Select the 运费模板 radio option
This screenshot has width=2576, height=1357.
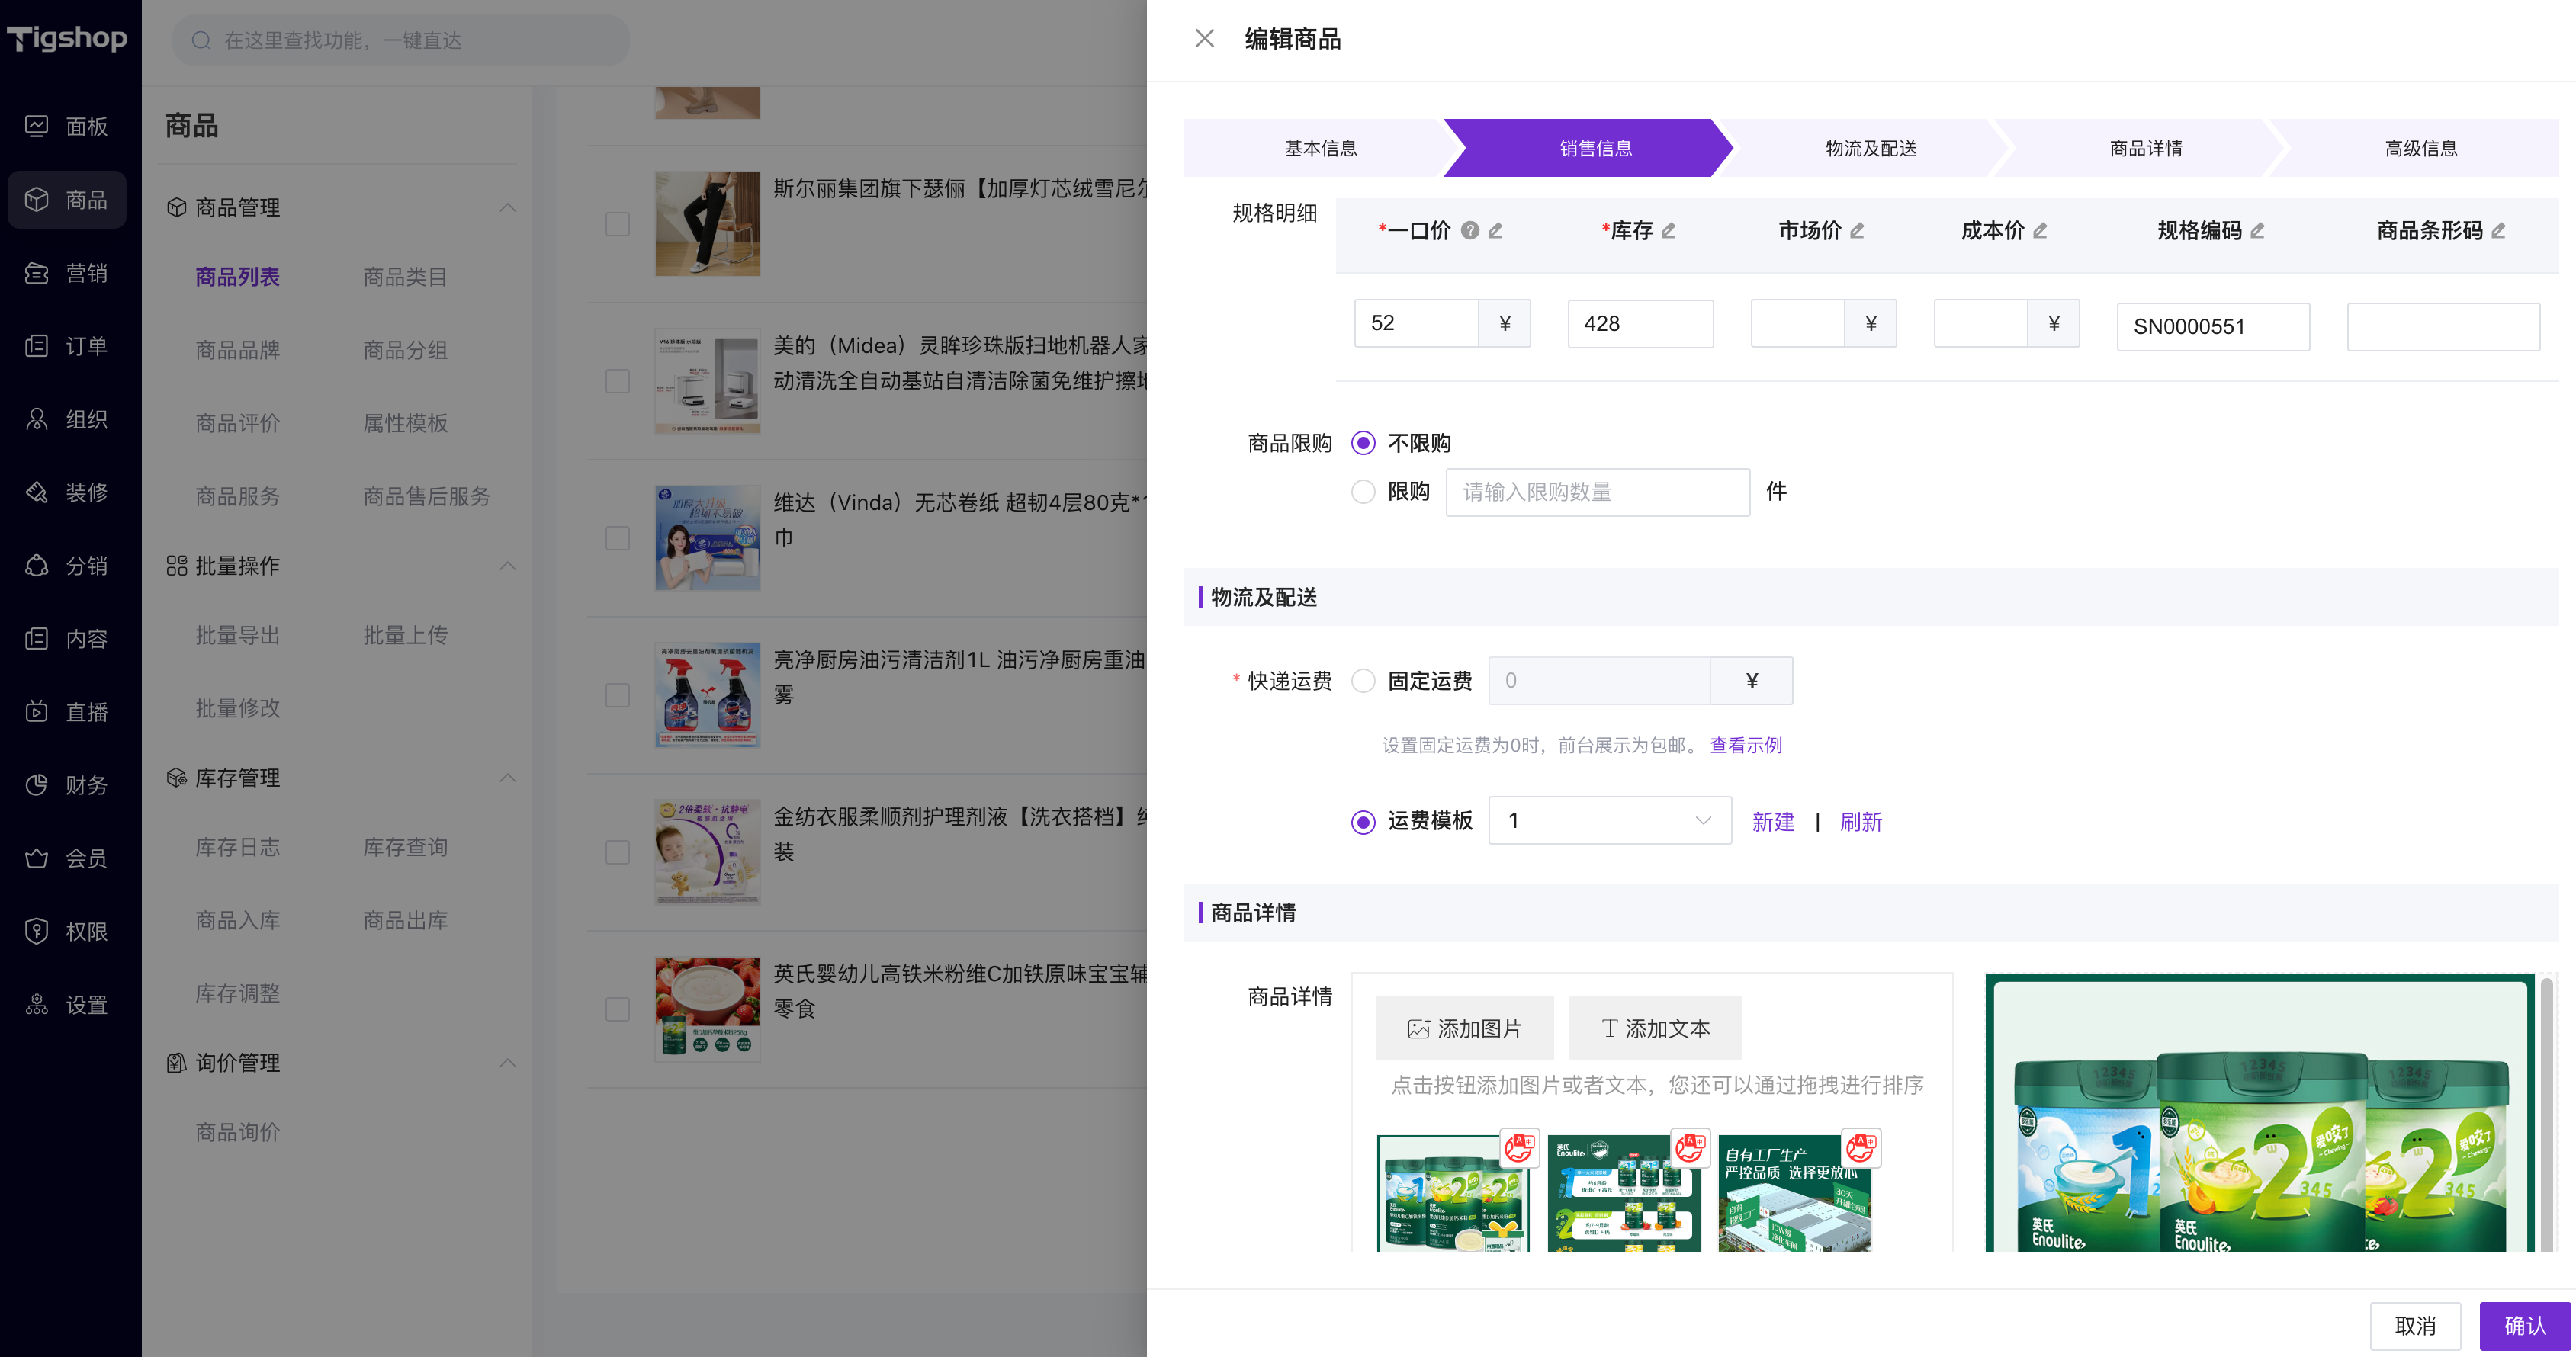point(1363,821)
